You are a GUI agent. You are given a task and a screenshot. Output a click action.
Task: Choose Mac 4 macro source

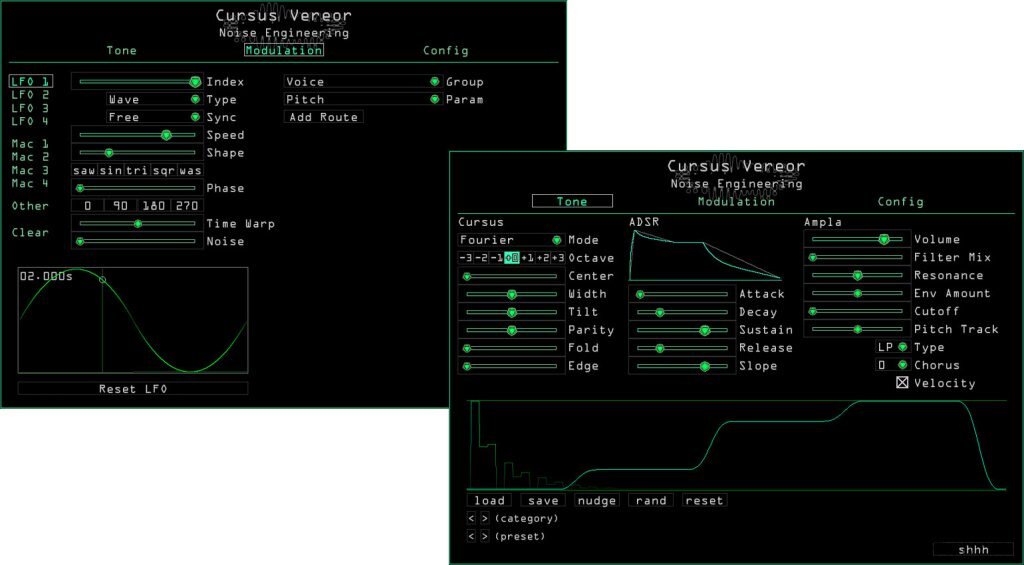point(30,184)
